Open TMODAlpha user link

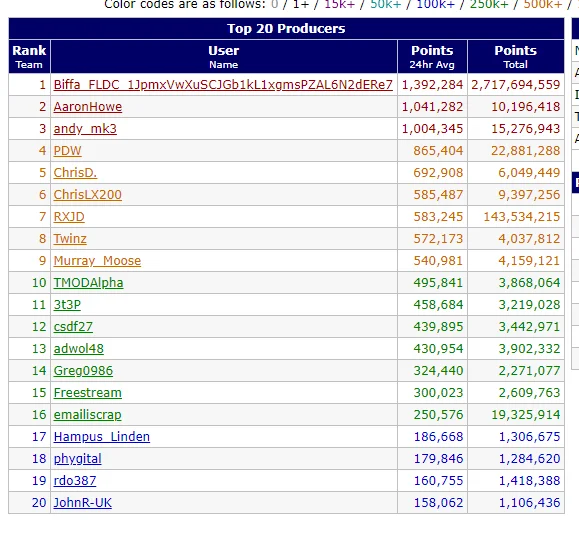point(88,283)
